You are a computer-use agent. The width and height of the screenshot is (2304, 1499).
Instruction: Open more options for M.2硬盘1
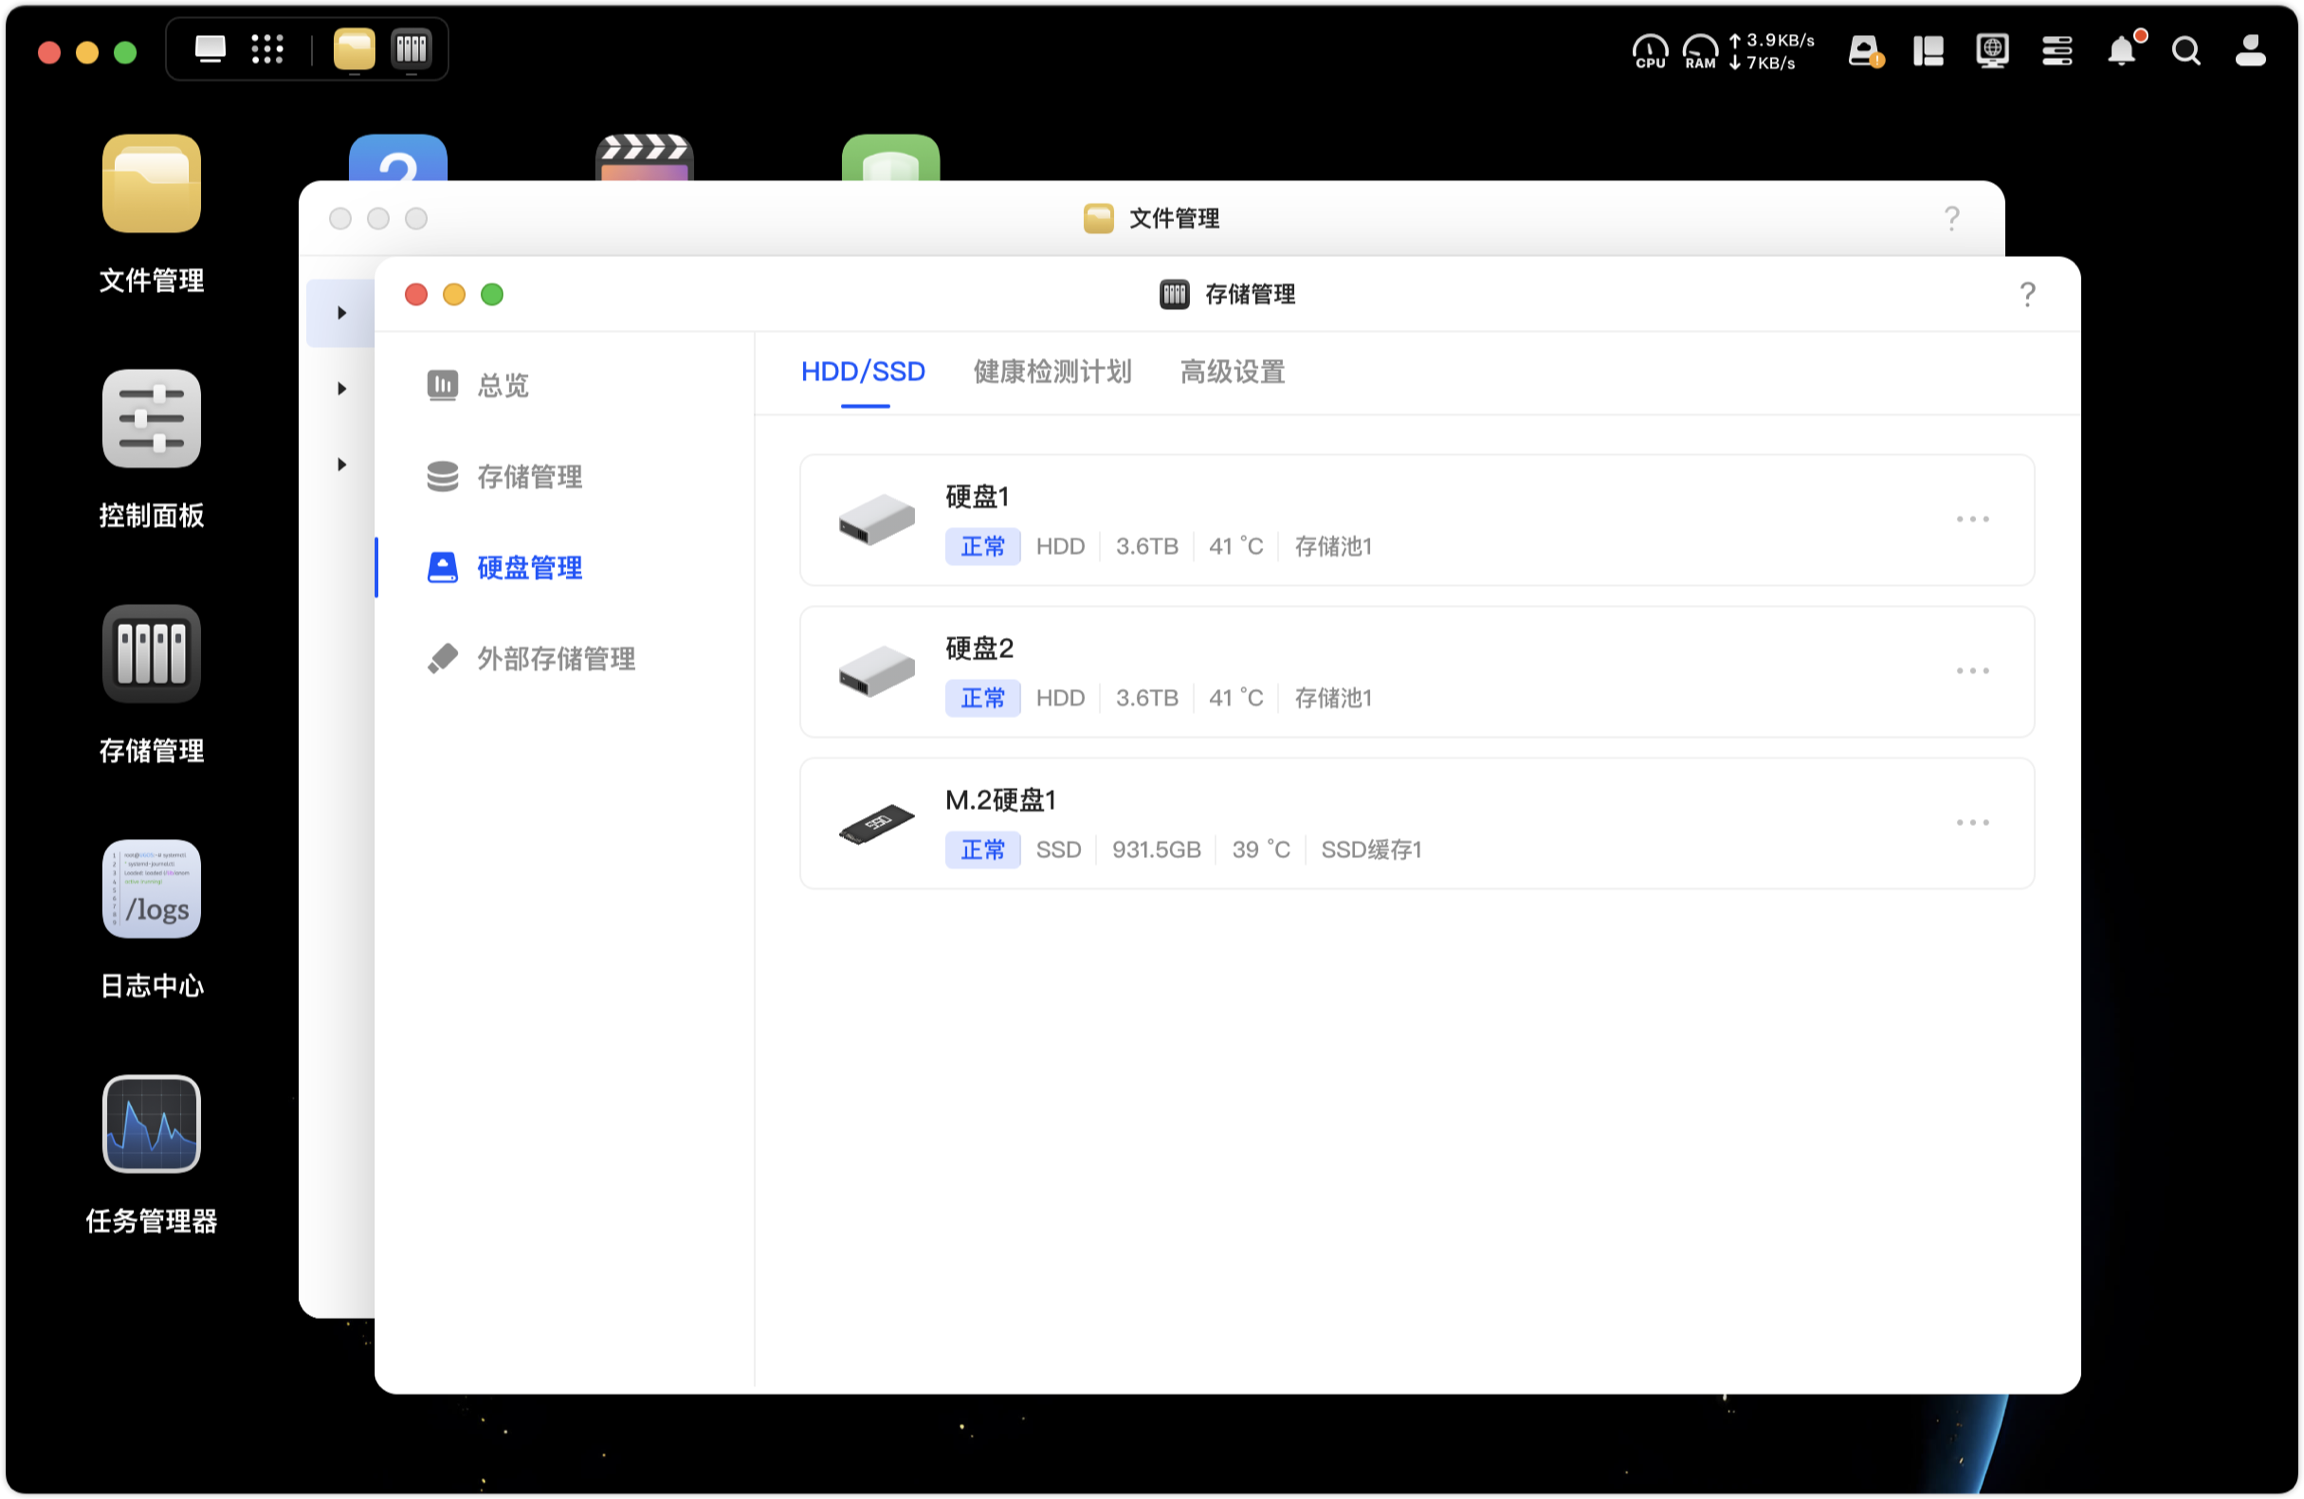(x=1972, y=822)
